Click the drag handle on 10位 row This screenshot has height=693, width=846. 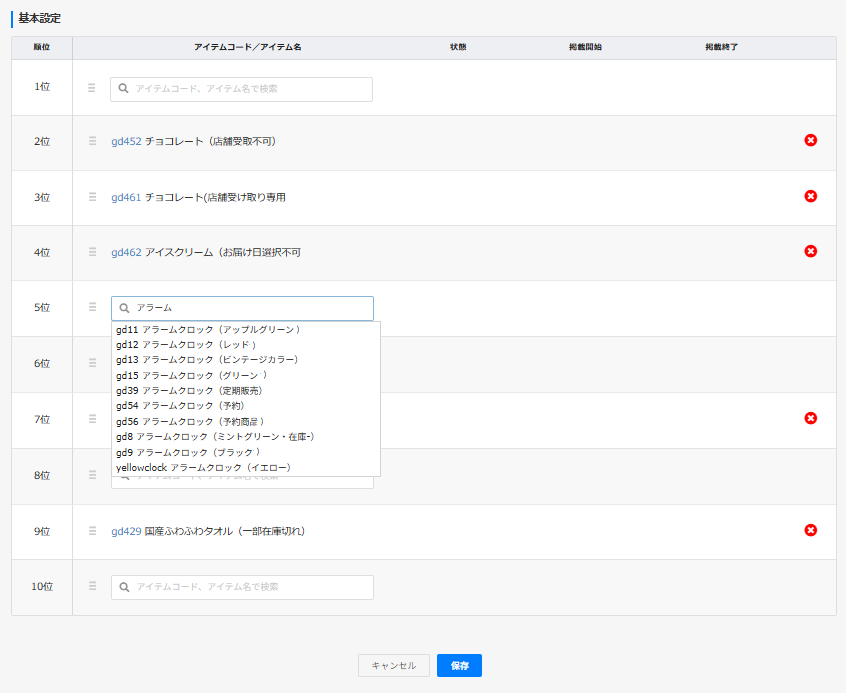[92, 586]
